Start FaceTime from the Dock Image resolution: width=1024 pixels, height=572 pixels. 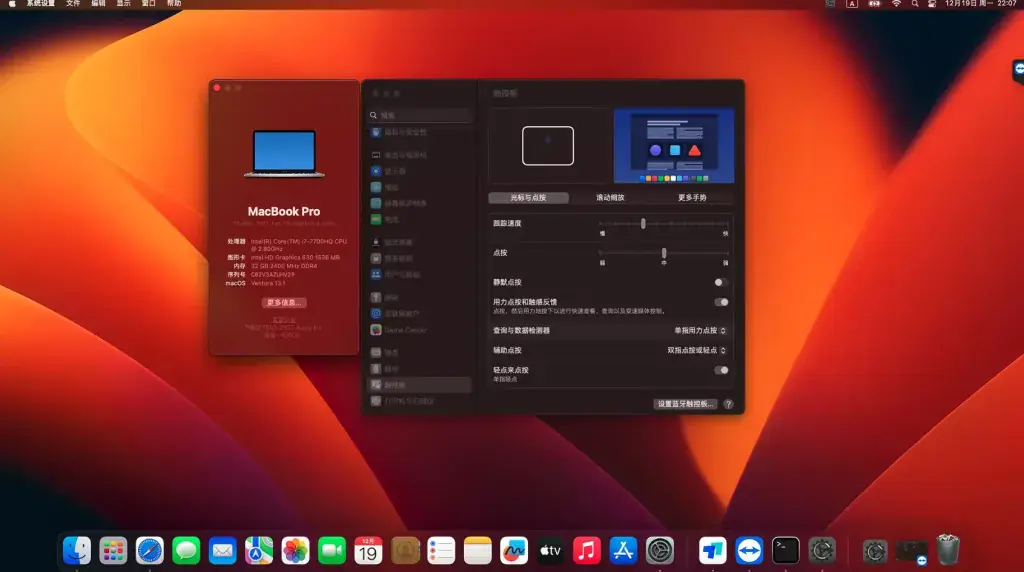[x=332, y=550]
